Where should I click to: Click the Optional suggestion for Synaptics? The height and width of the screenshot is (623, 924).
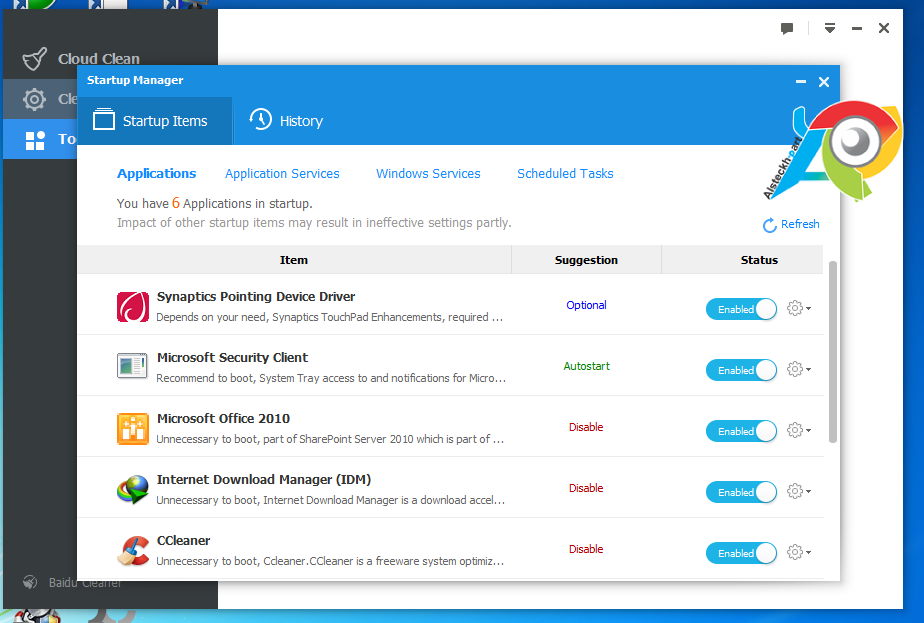pos(586,305)
